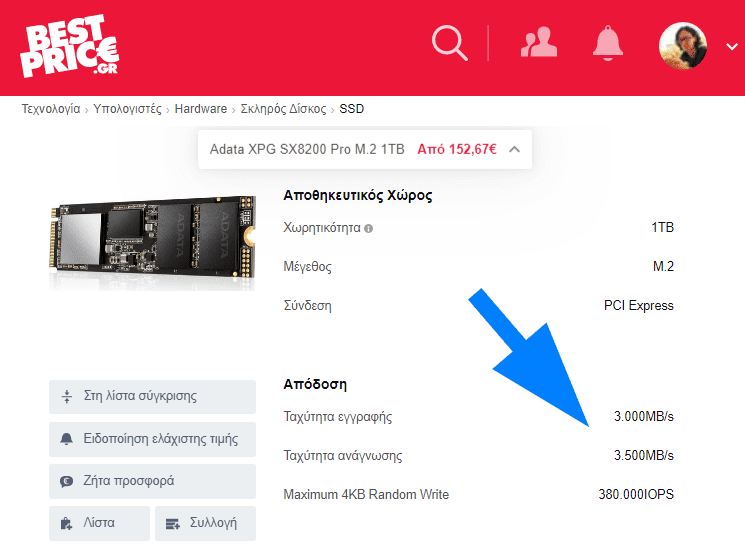This screenshot has height=552, width=745.
Task: Add to Στη λίστα σύγκρισης
Action: click(152, 397)
